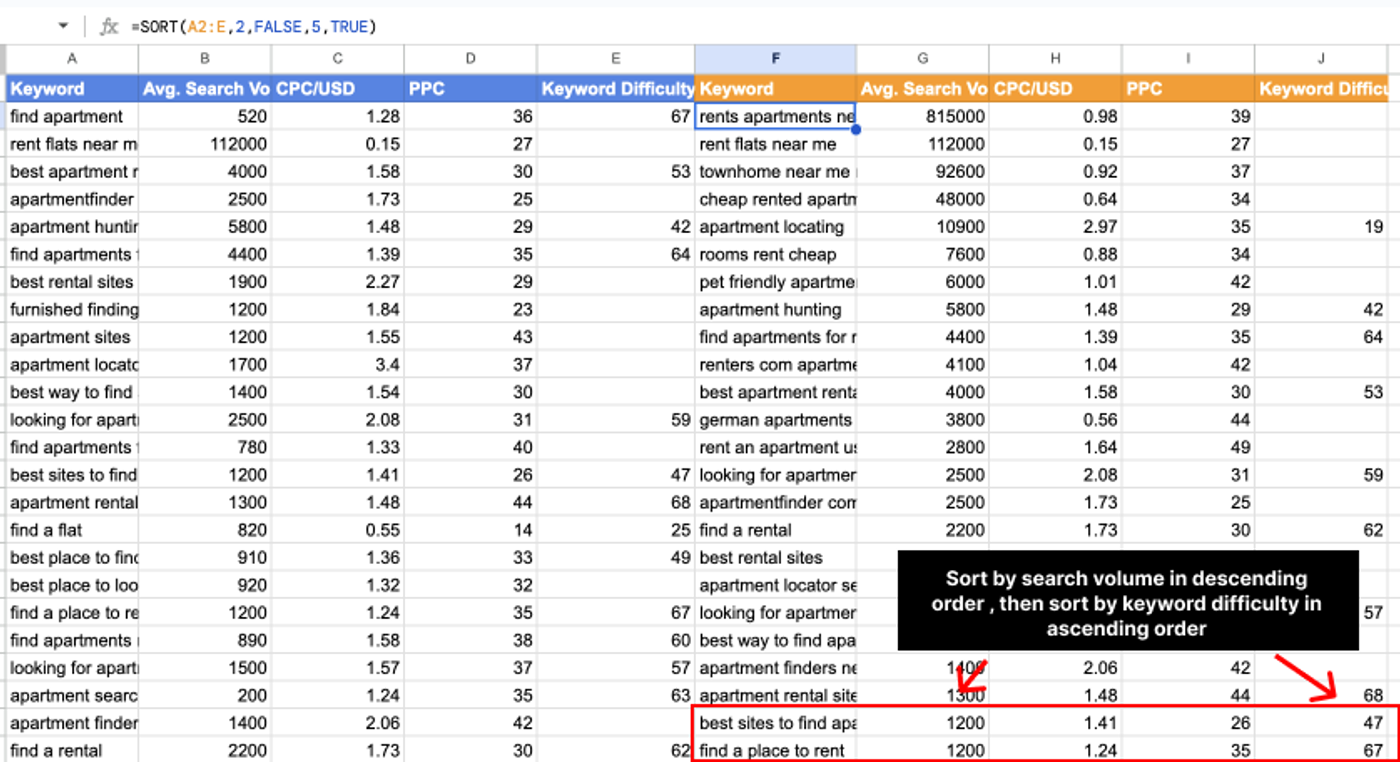The height and width of the screenshot is (762, 1400).
Task: Select the apartment hunting keyword in column F
Action: point(775,309)
